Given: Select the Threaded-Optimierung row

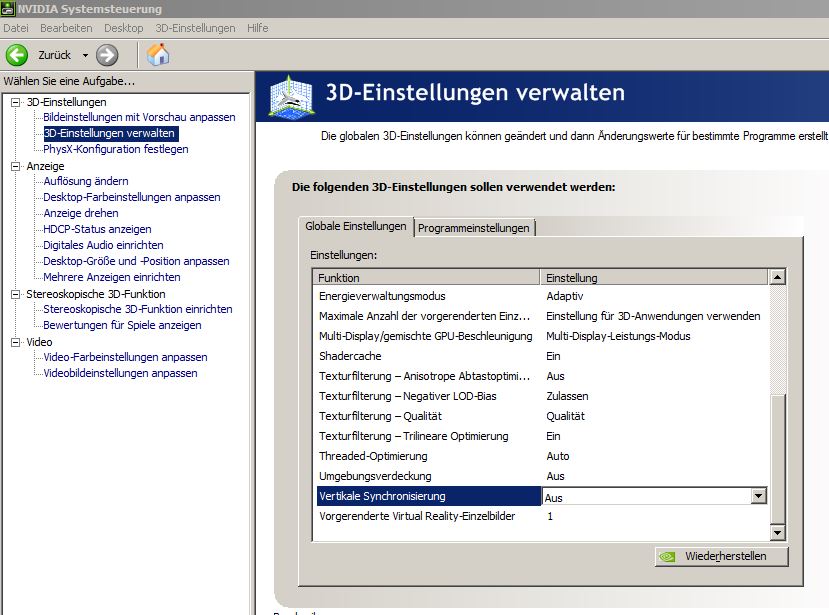Looking at the screenshot, I should click(x=540, y=456).
